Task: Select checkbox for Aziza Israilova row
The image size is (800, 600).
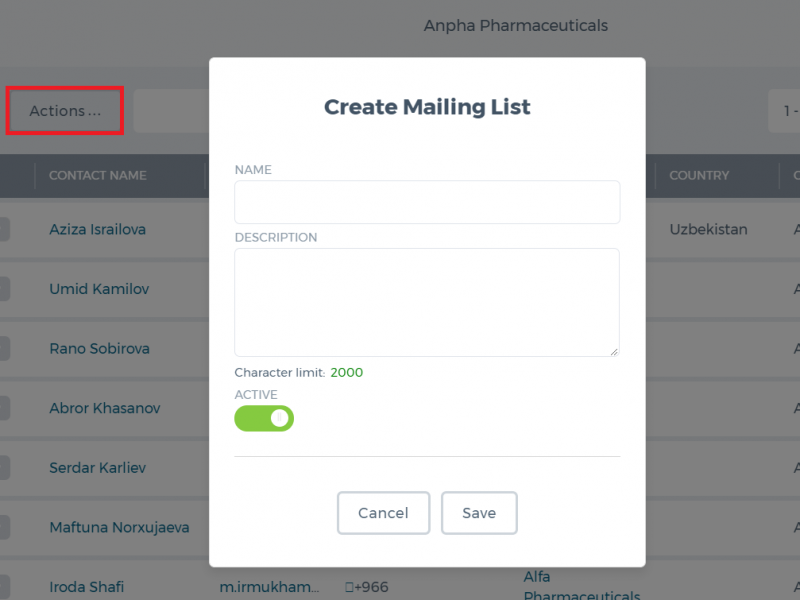Action: [x=4, y=230]
